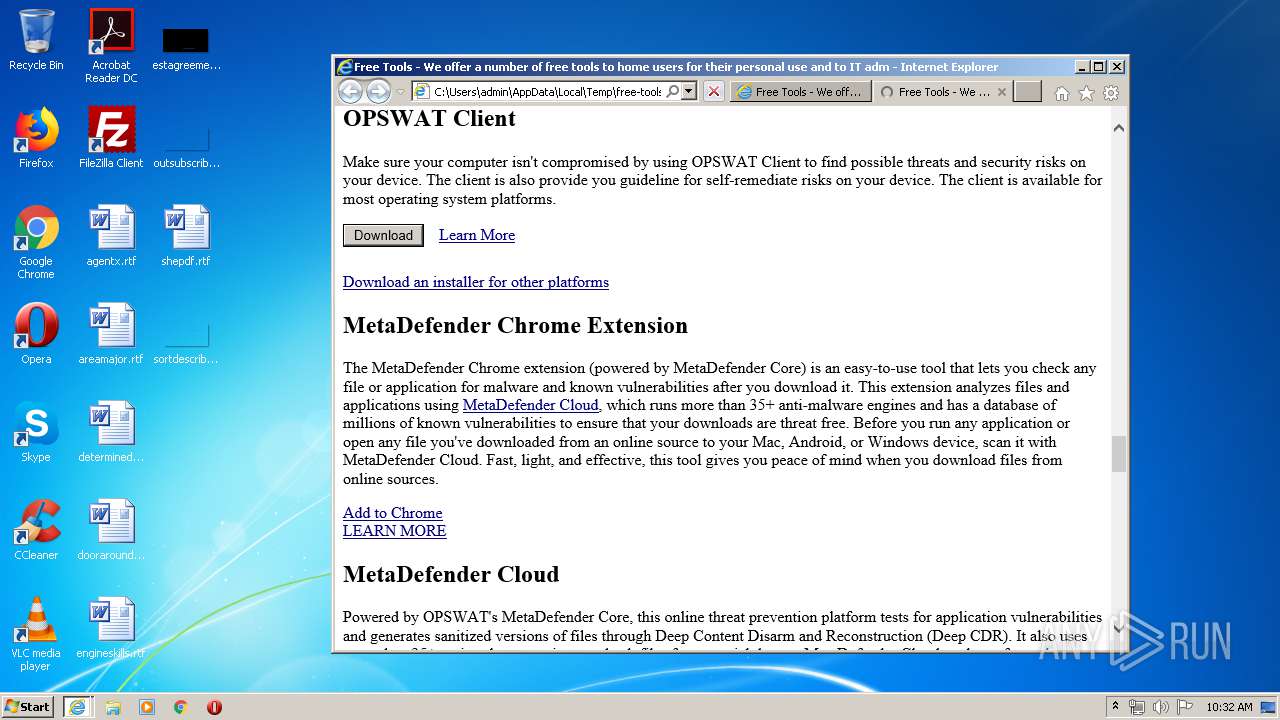Select Acrobat Reader DC desktop icon

111,46
